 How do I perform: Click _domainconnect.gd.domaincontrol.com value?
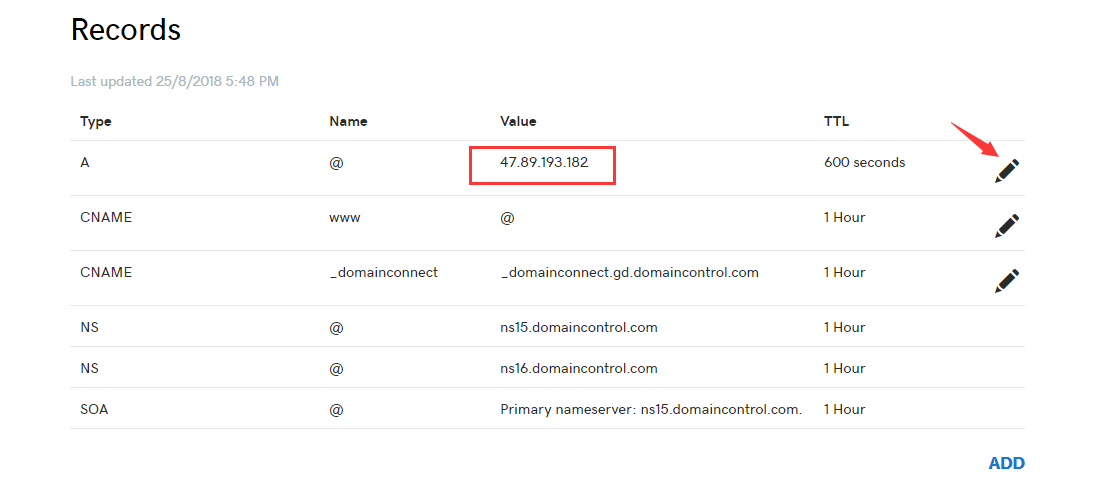point(629,272)
